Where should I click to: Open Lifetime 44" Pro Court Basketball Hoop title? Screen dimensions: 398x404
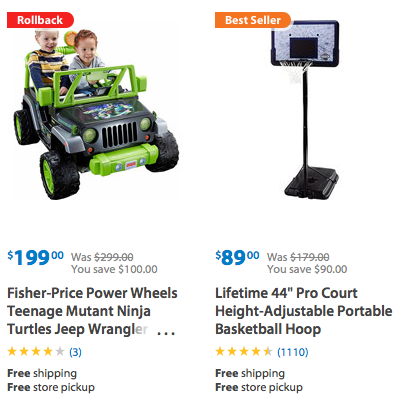[x=304, y=311]
